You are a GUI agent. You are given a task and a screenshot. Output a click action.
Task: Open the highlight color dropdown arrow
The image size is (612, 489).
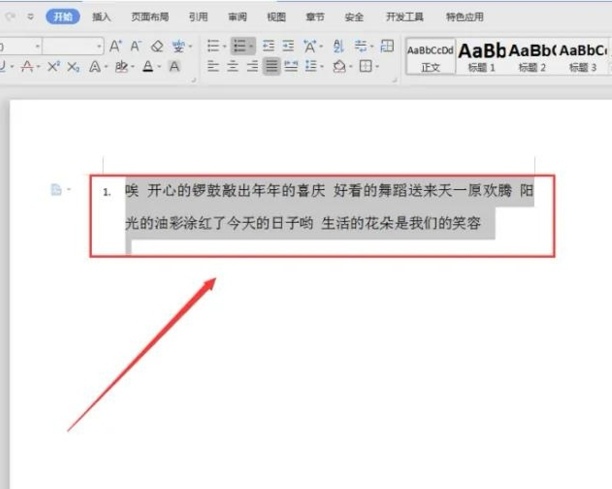click(x=133, y=67)
